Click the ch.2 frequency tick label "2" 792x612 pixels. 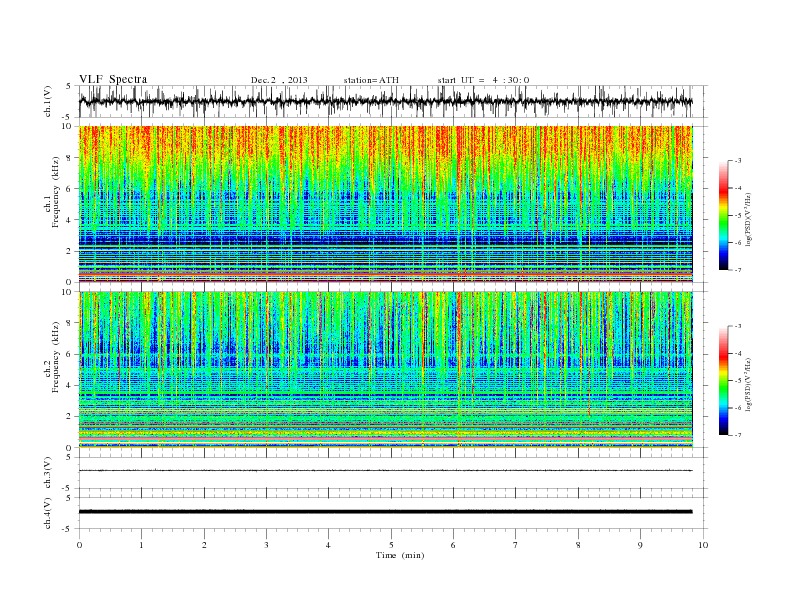[x=69, y=417]
